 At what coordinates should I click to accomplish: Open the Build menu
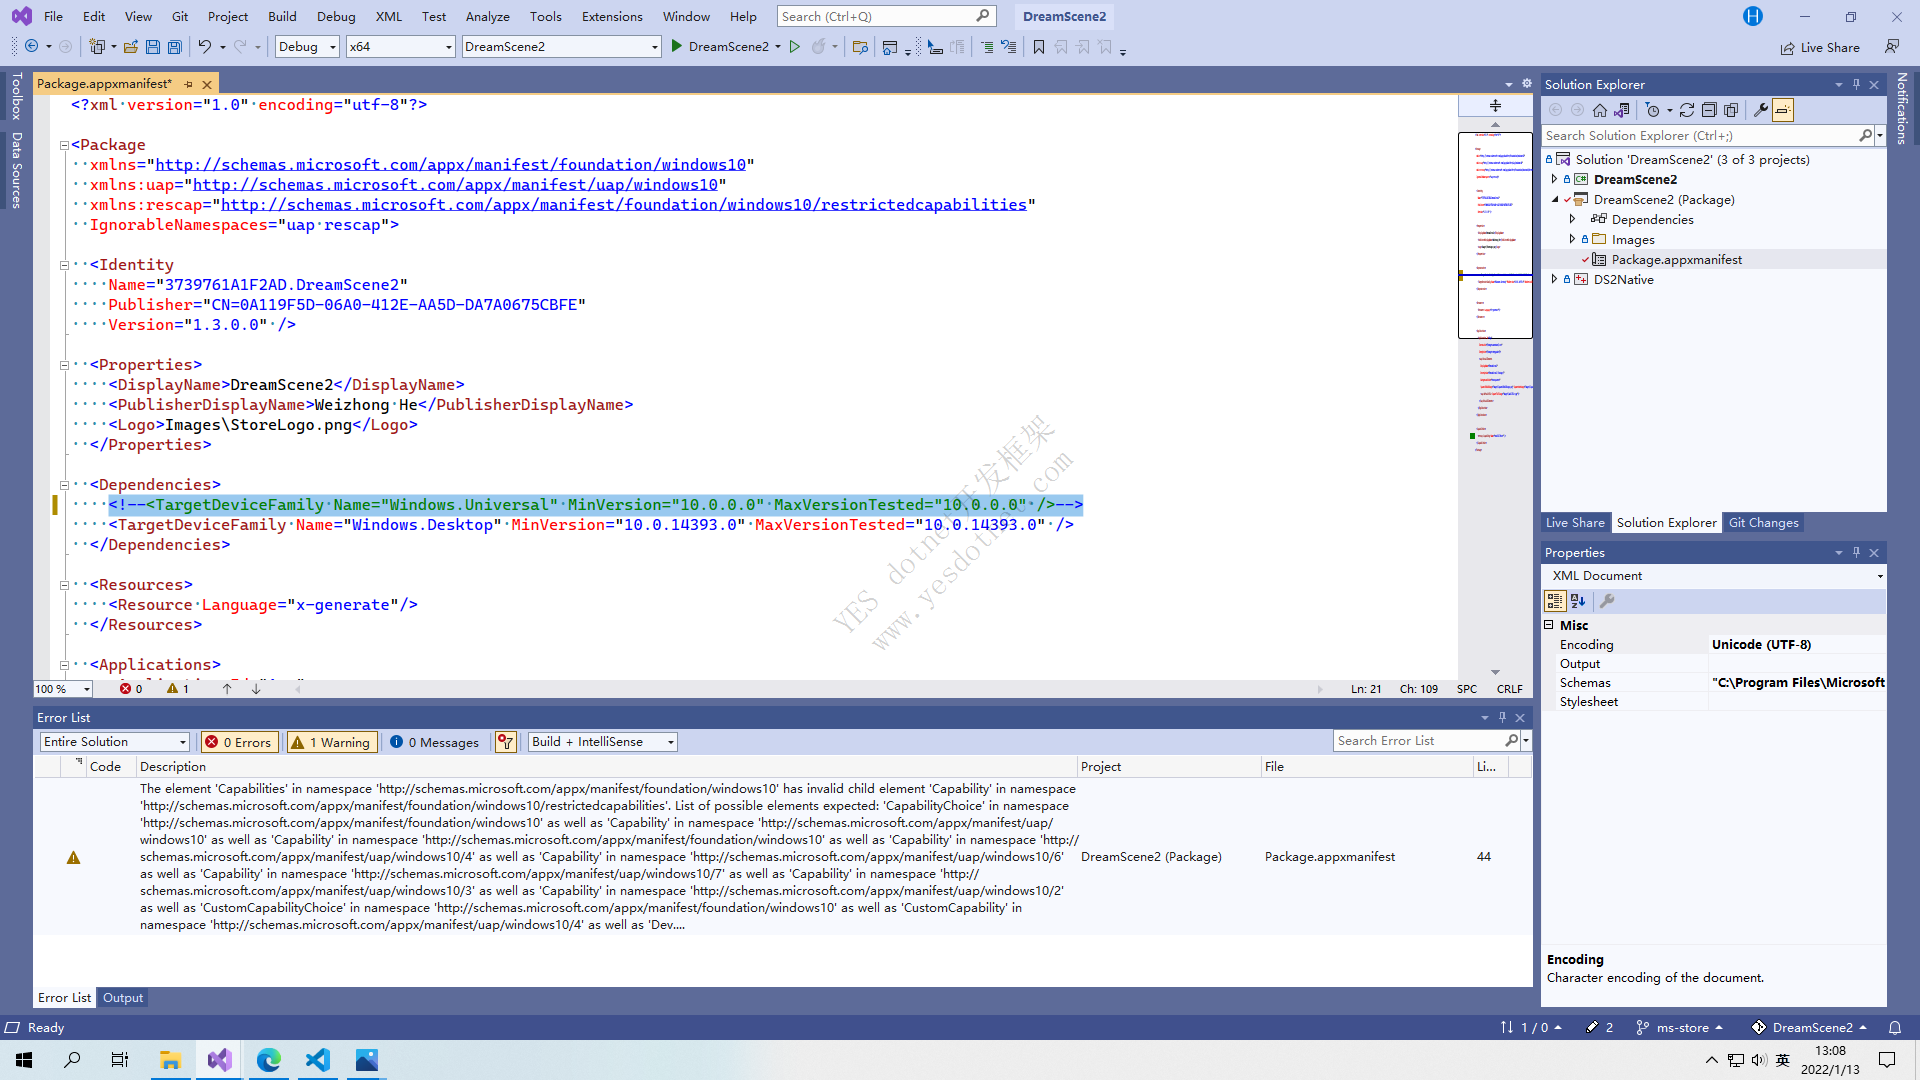pos(282,16)
